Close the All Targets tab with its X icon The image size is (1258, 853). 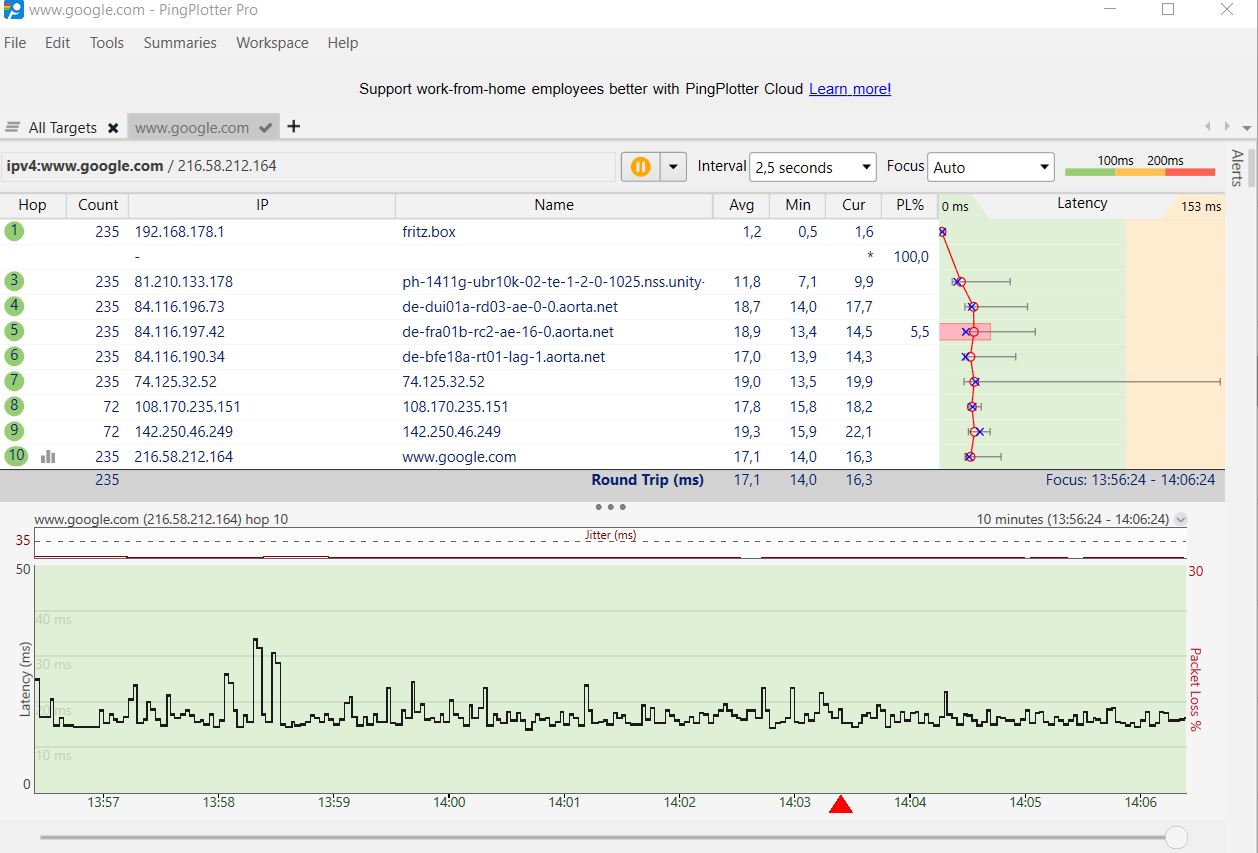[x=112, y=128]
